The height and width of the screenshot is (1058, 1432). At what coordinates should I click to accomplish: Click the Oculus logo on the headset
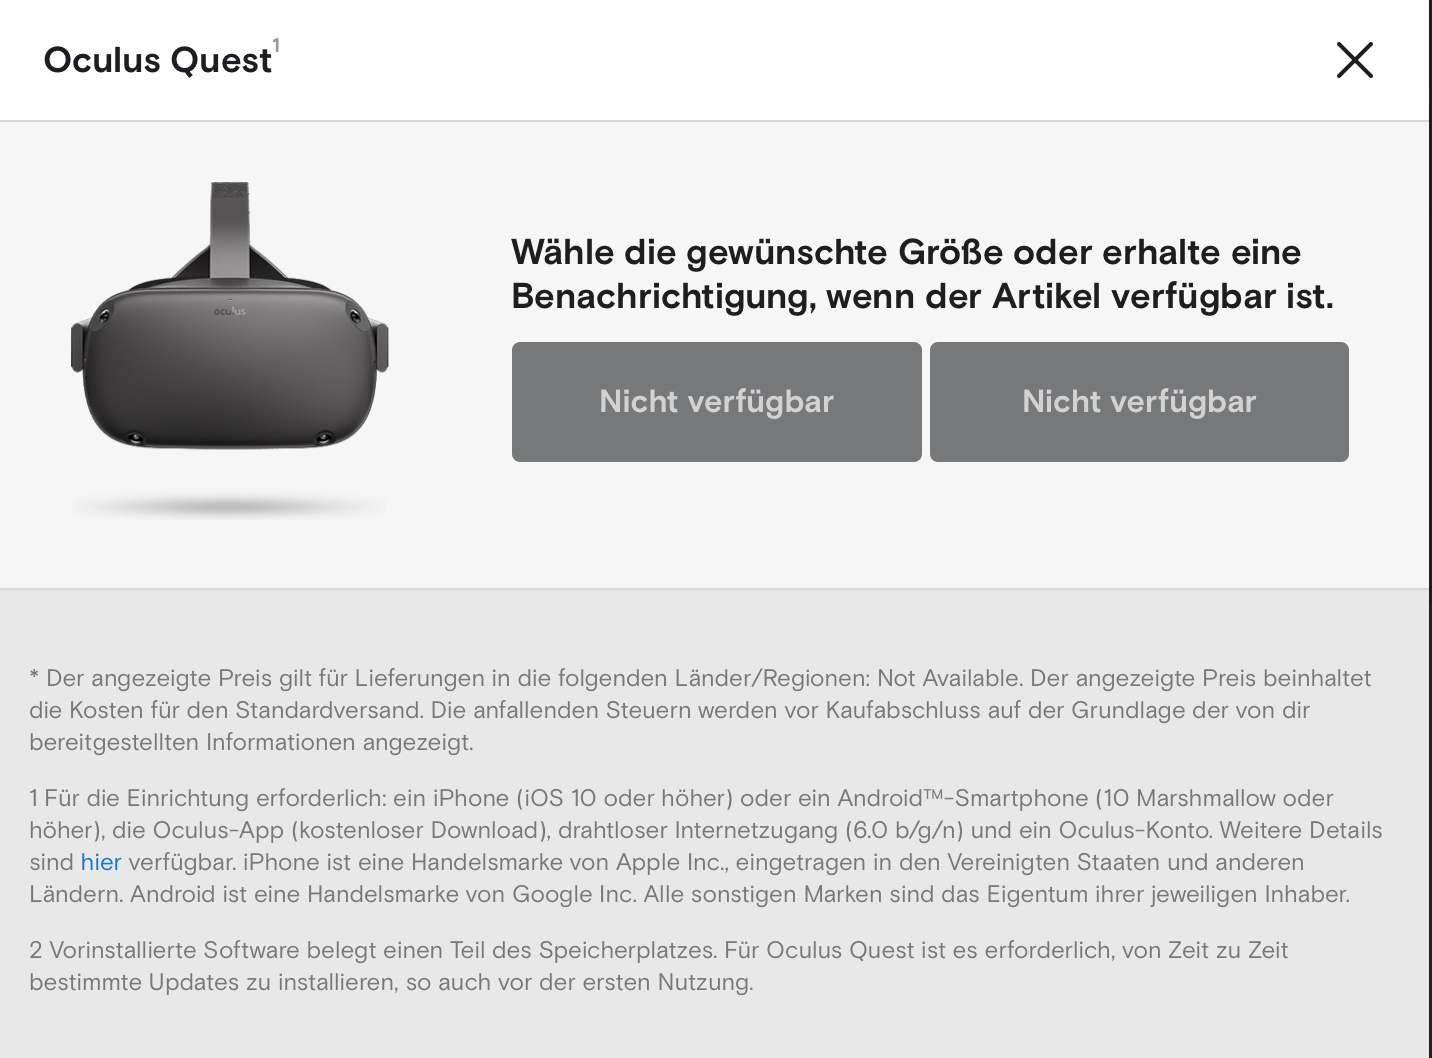point(229,311)
